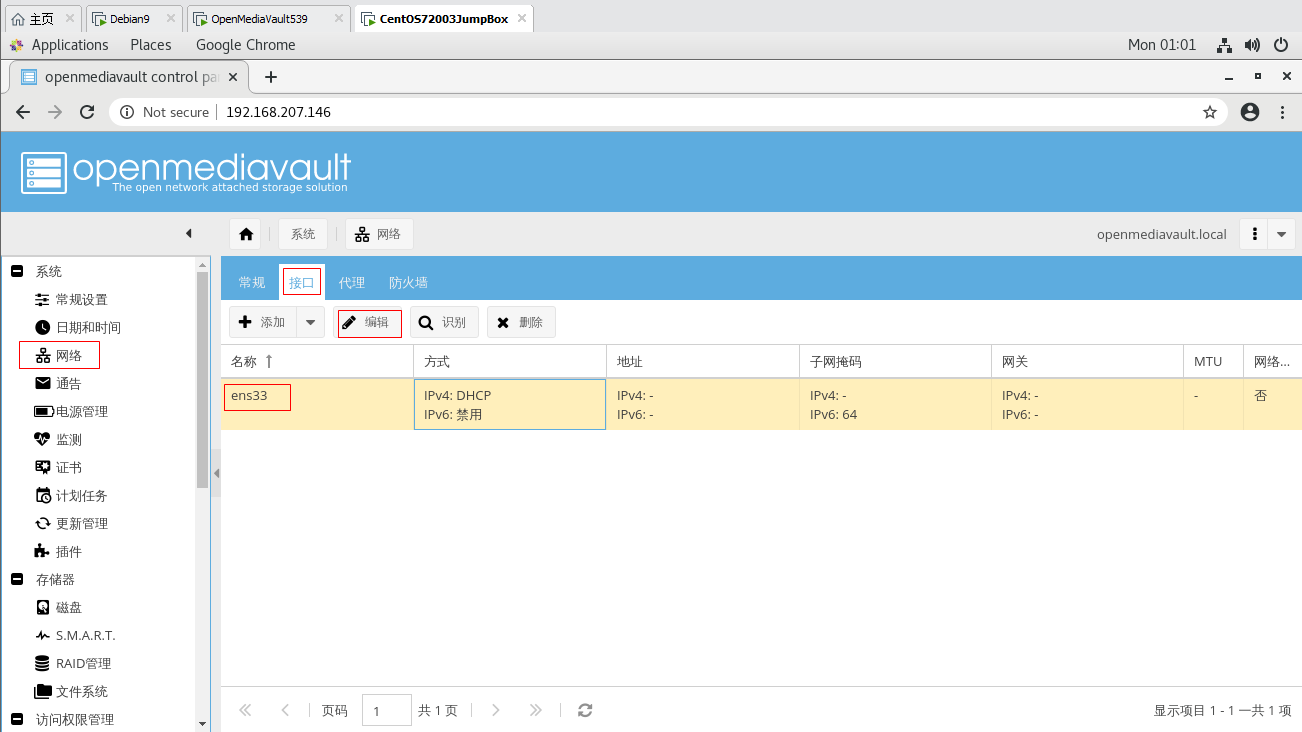Collapse the 系统 tree section
Screen dimensions: 1302x732
[x=16, y=271]
